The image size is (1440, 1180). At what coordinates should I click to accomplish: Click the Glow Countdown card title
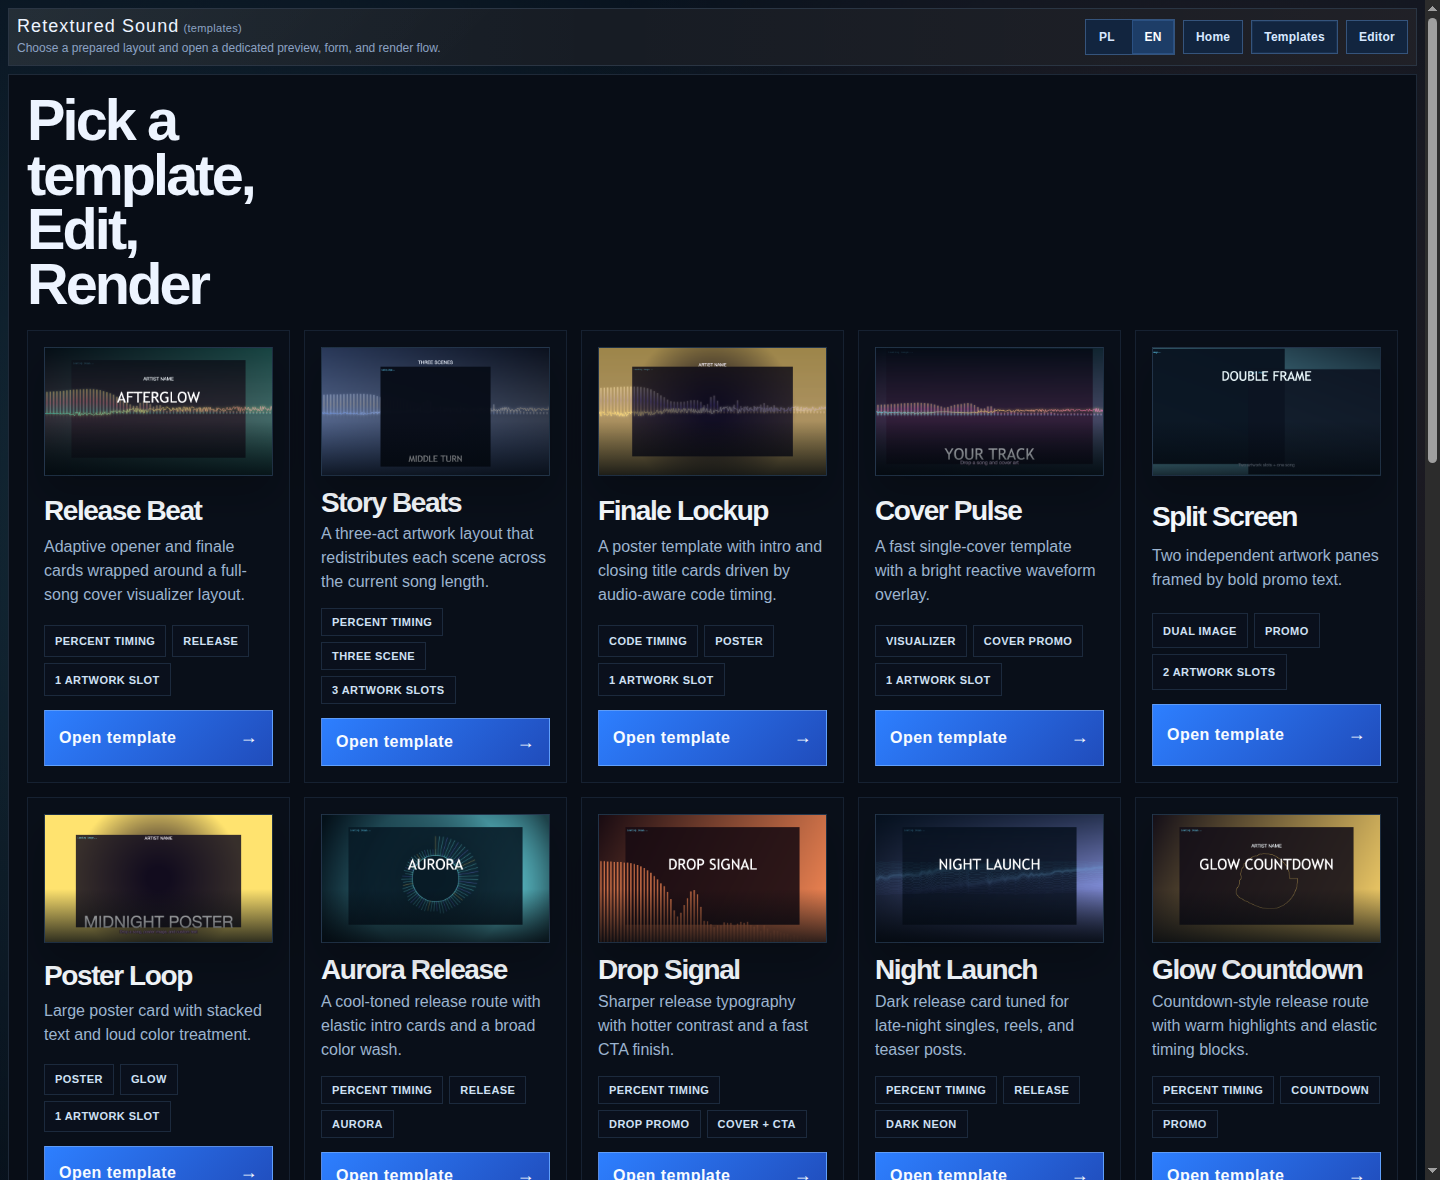[x=1257, y=970]
